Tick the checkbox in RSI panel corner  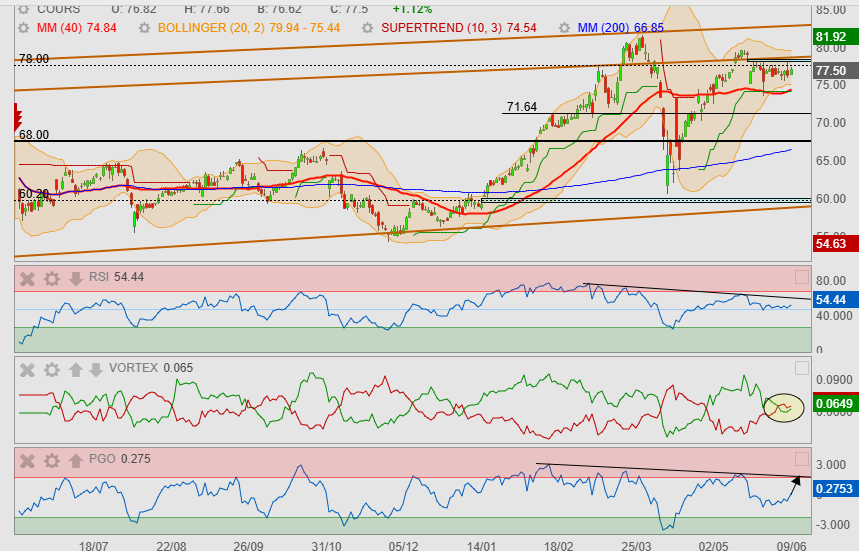801,277
